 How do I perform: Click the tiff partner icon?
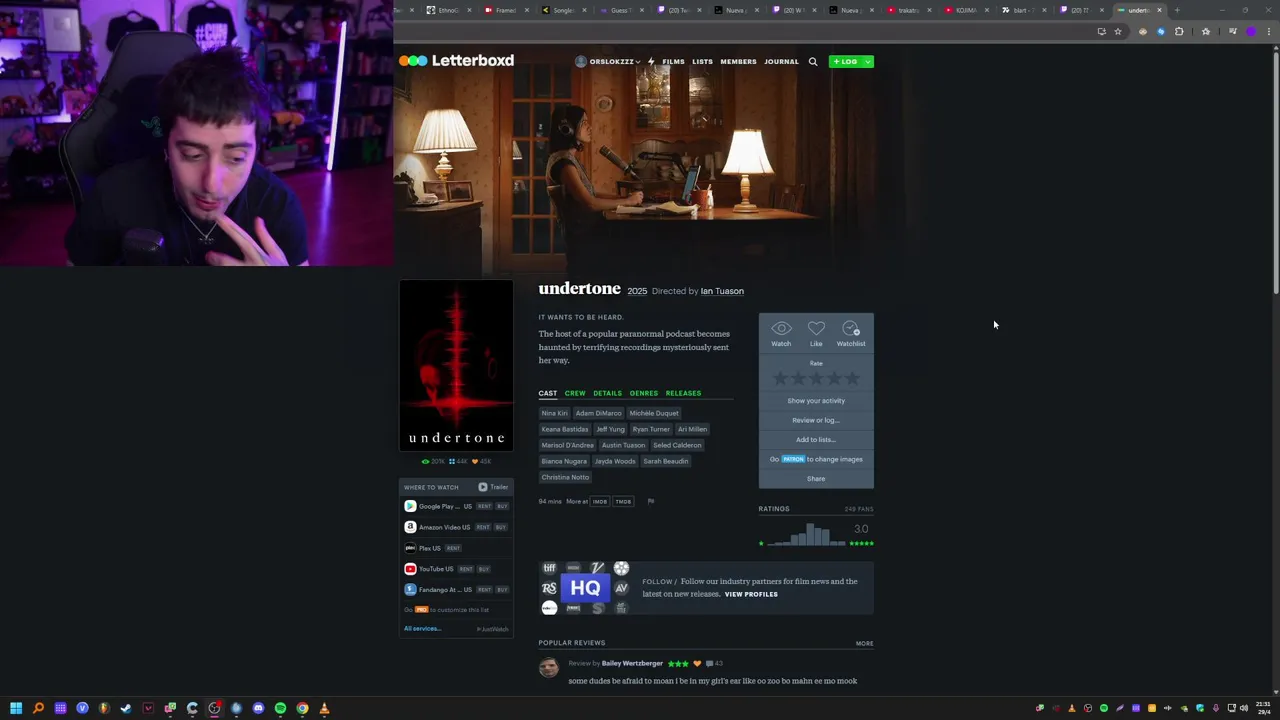pyautogui.click(x=549, y=568)
